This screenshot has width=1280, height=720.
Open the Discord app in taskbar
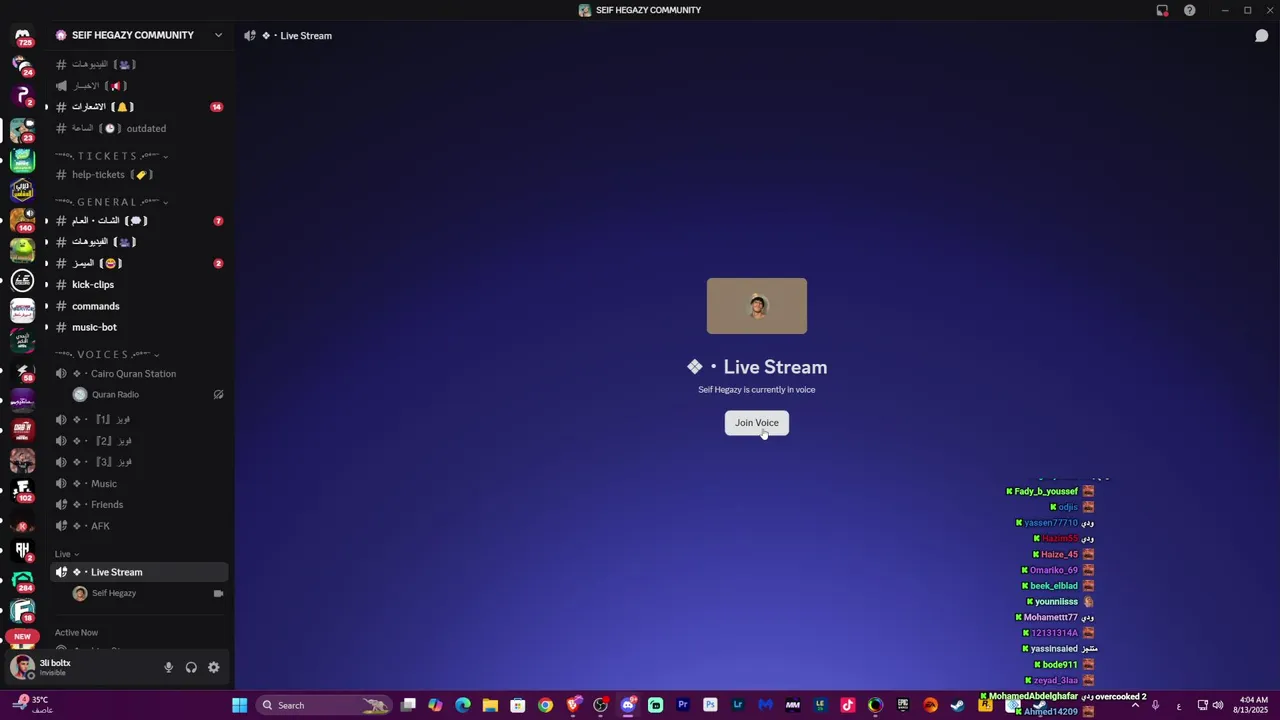pos(627,705)
